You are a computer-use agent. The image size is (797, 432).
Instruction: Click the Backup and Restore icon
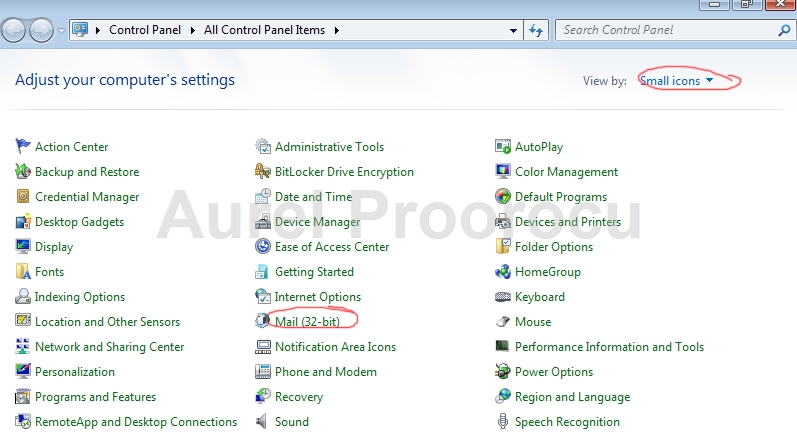[23, 171]
